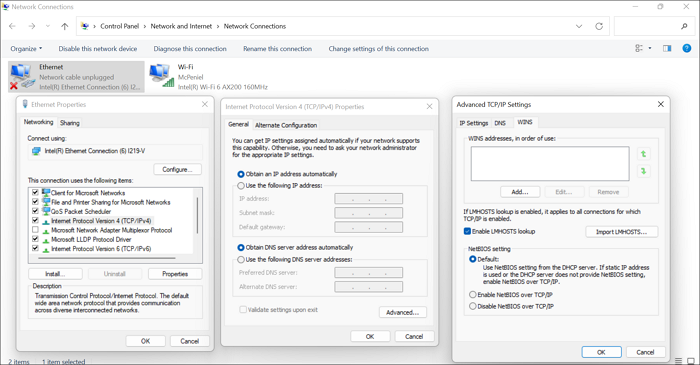Toggle File and Printer Sharing checkbox
The image size is (700, 365).
(x=35, y=202)
